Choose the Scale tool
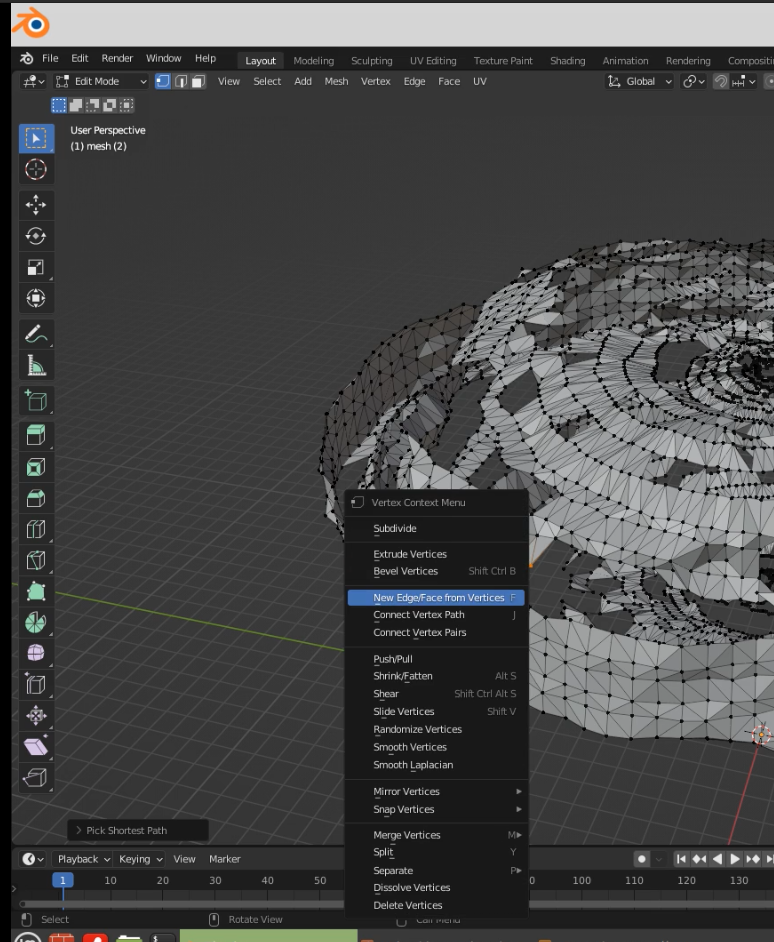Image resolution: width=774 pixels, height=942 pixels. point(36,267)
